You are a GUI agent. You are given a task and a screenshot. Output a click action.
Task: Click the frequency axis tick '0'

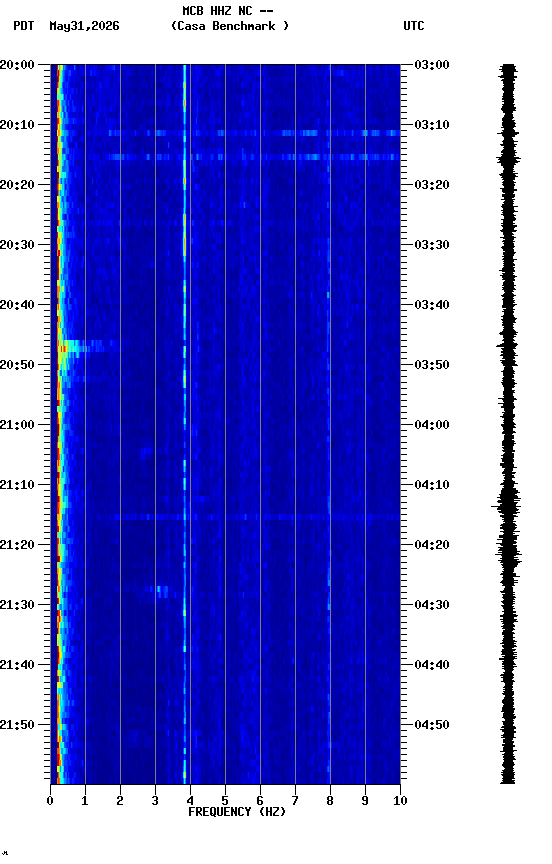[x=50, y=801]
